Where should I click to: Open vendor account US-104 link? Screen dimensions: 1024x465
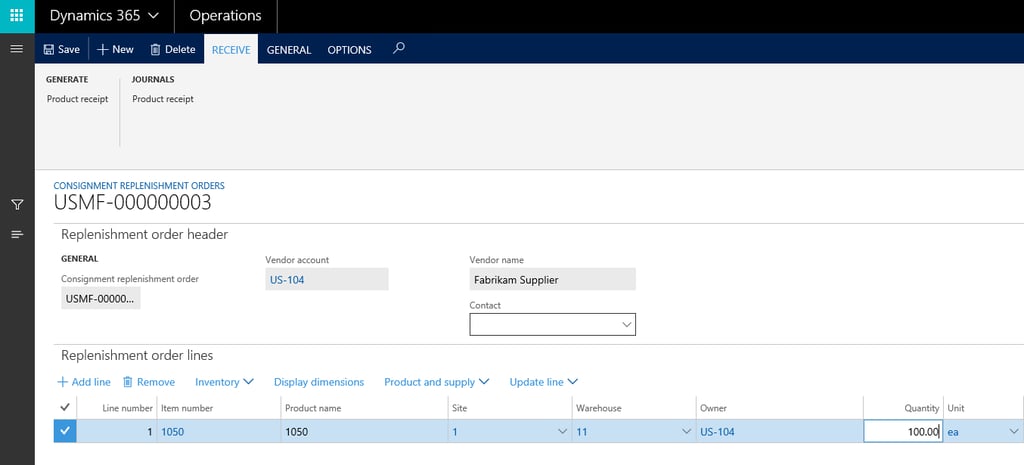tap(287, 280)
